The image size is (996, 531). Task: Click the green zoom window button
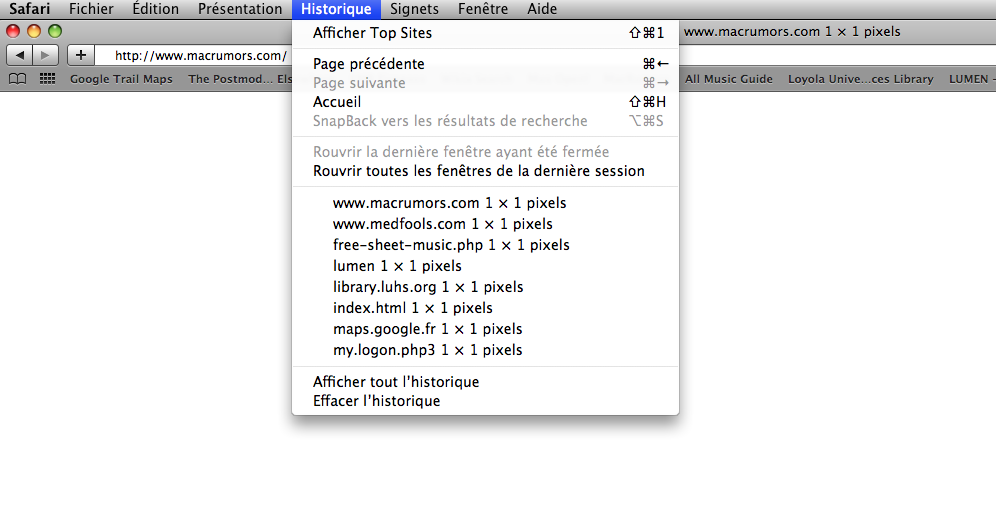(x=55, y=31)
